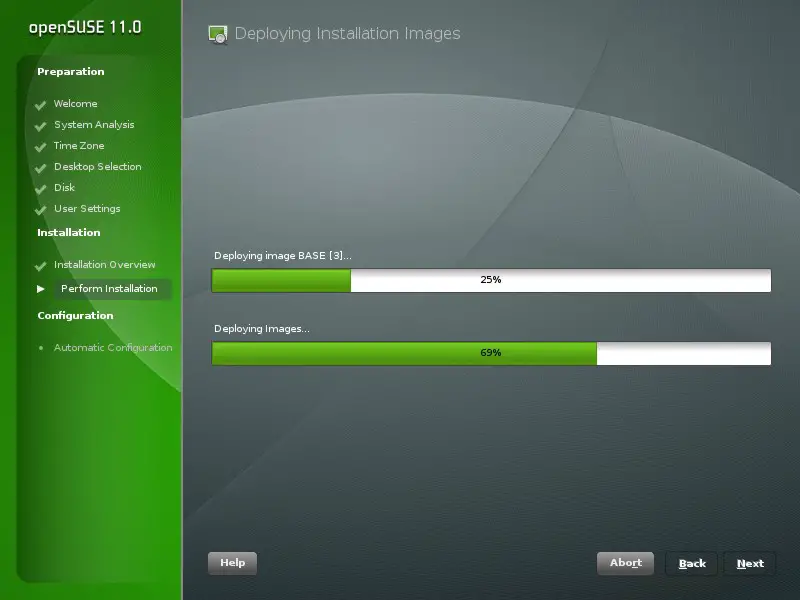The height and width of the screenshot is (600, 800).
Task: Proceed with the Next button
Action: [750, 563]
